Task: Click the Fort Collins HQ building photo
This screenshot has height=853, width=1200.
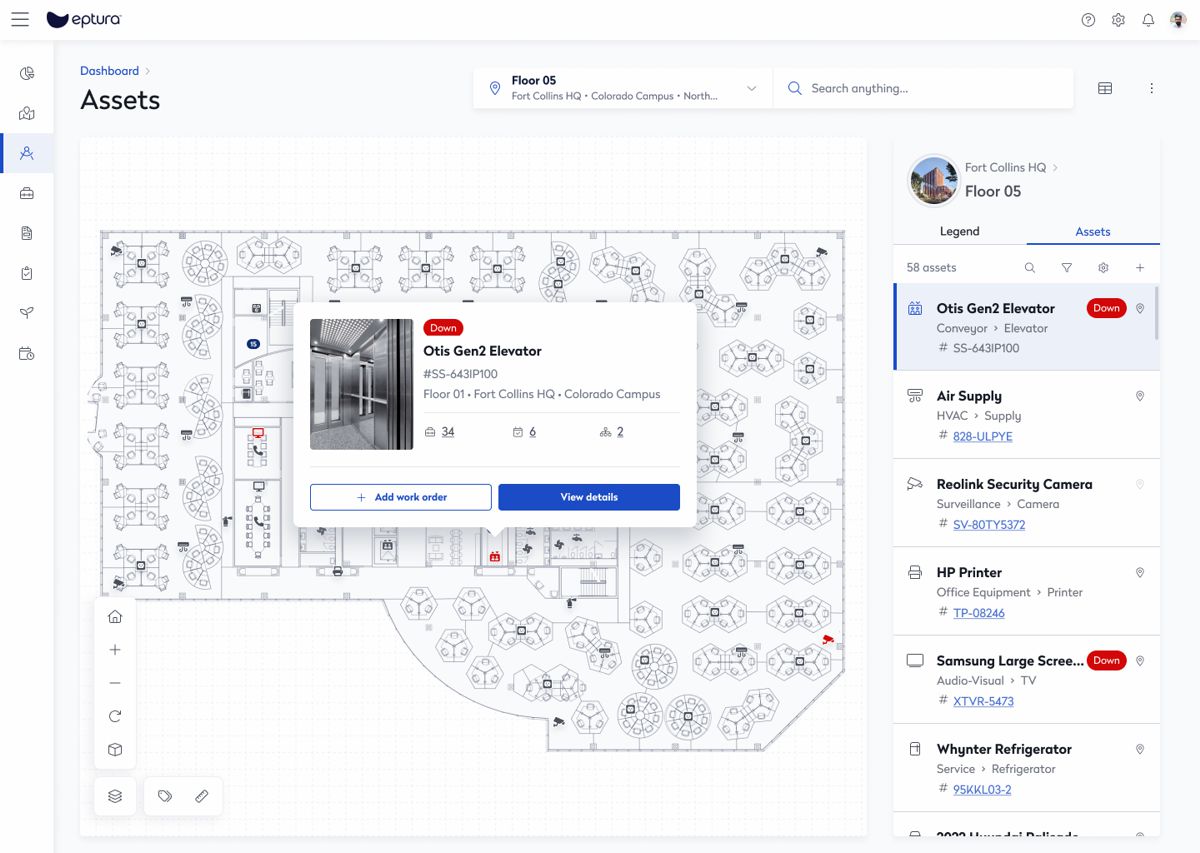Action: [934, 181]
